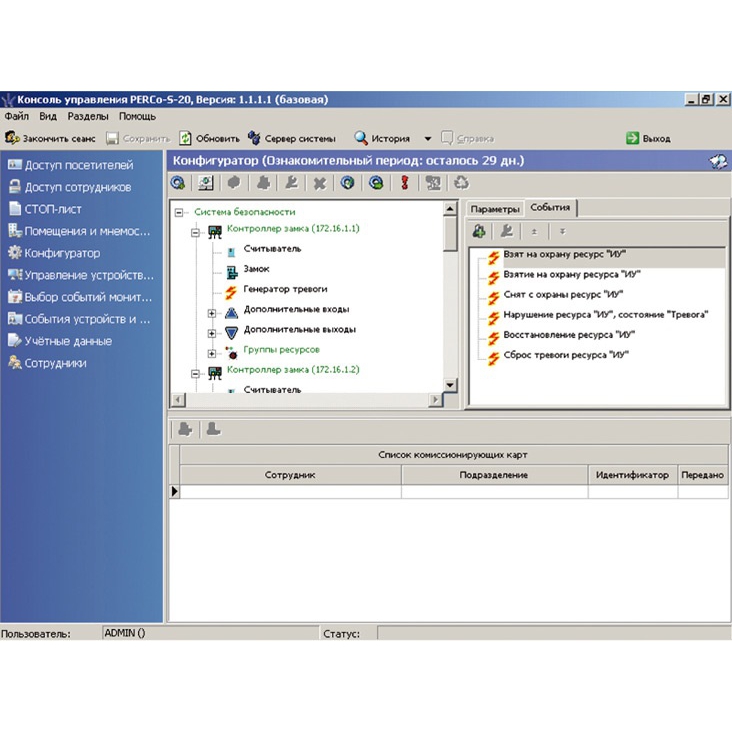Select event Сброс тревоги ресурса "ИУ"

[x=566, y=355]
